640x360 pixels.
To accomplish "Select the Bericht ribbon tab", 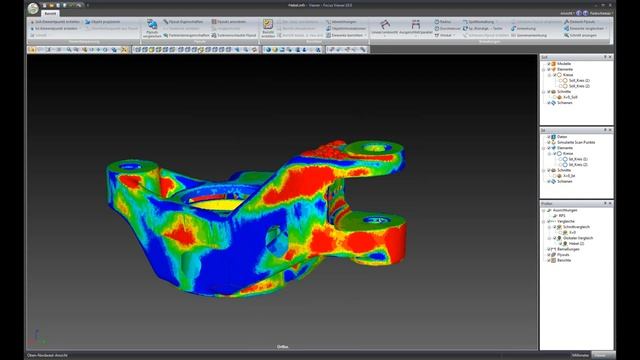I will [50, 13].
